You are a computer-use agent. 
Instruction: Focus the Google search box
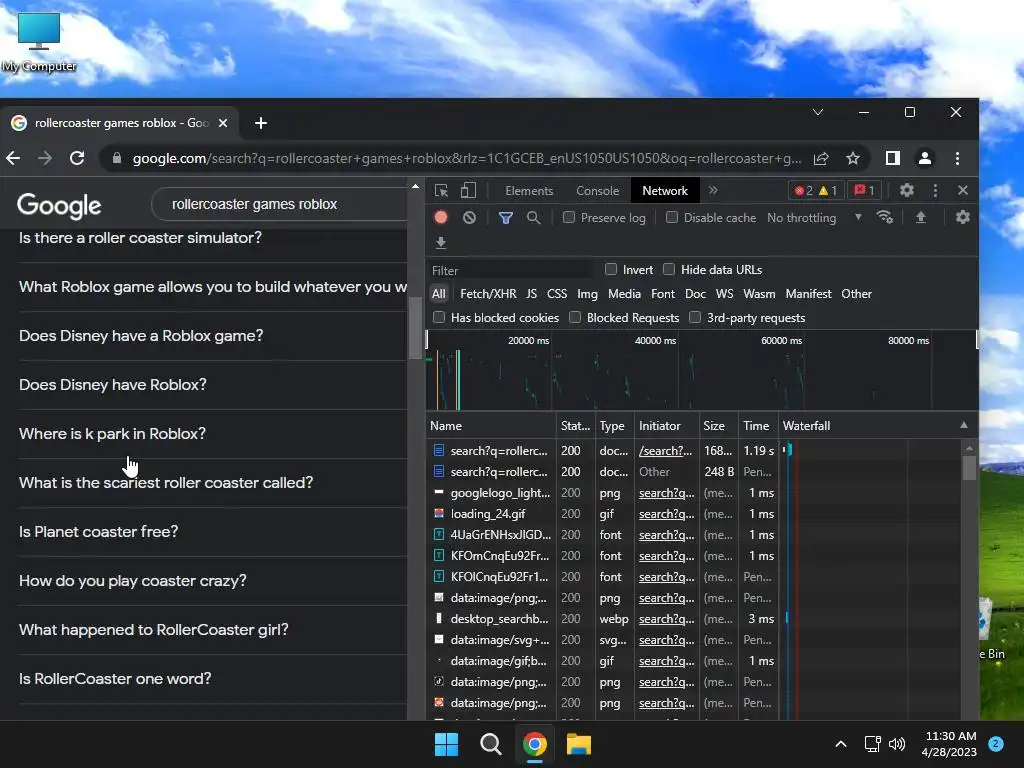(281, 204)
